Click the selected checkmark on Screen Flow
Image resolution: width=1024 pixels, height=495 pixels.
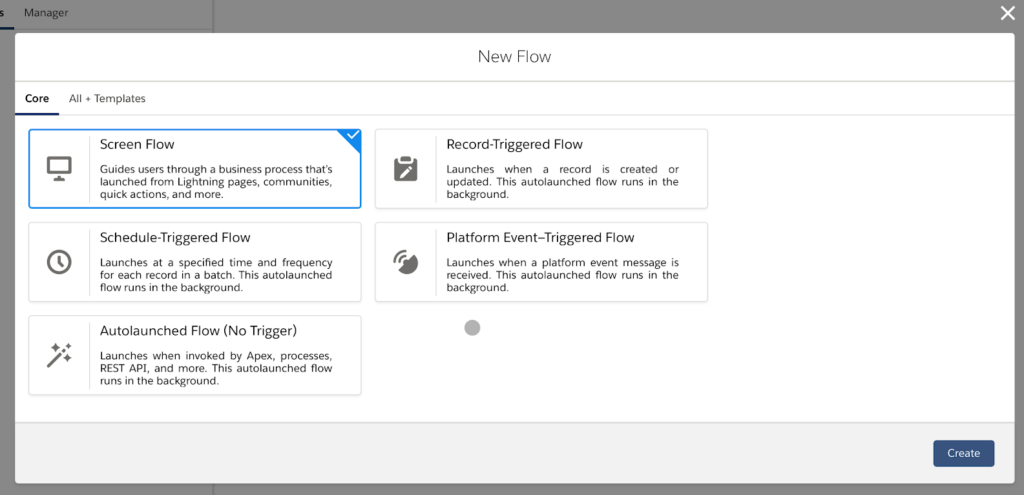[353, 135]
